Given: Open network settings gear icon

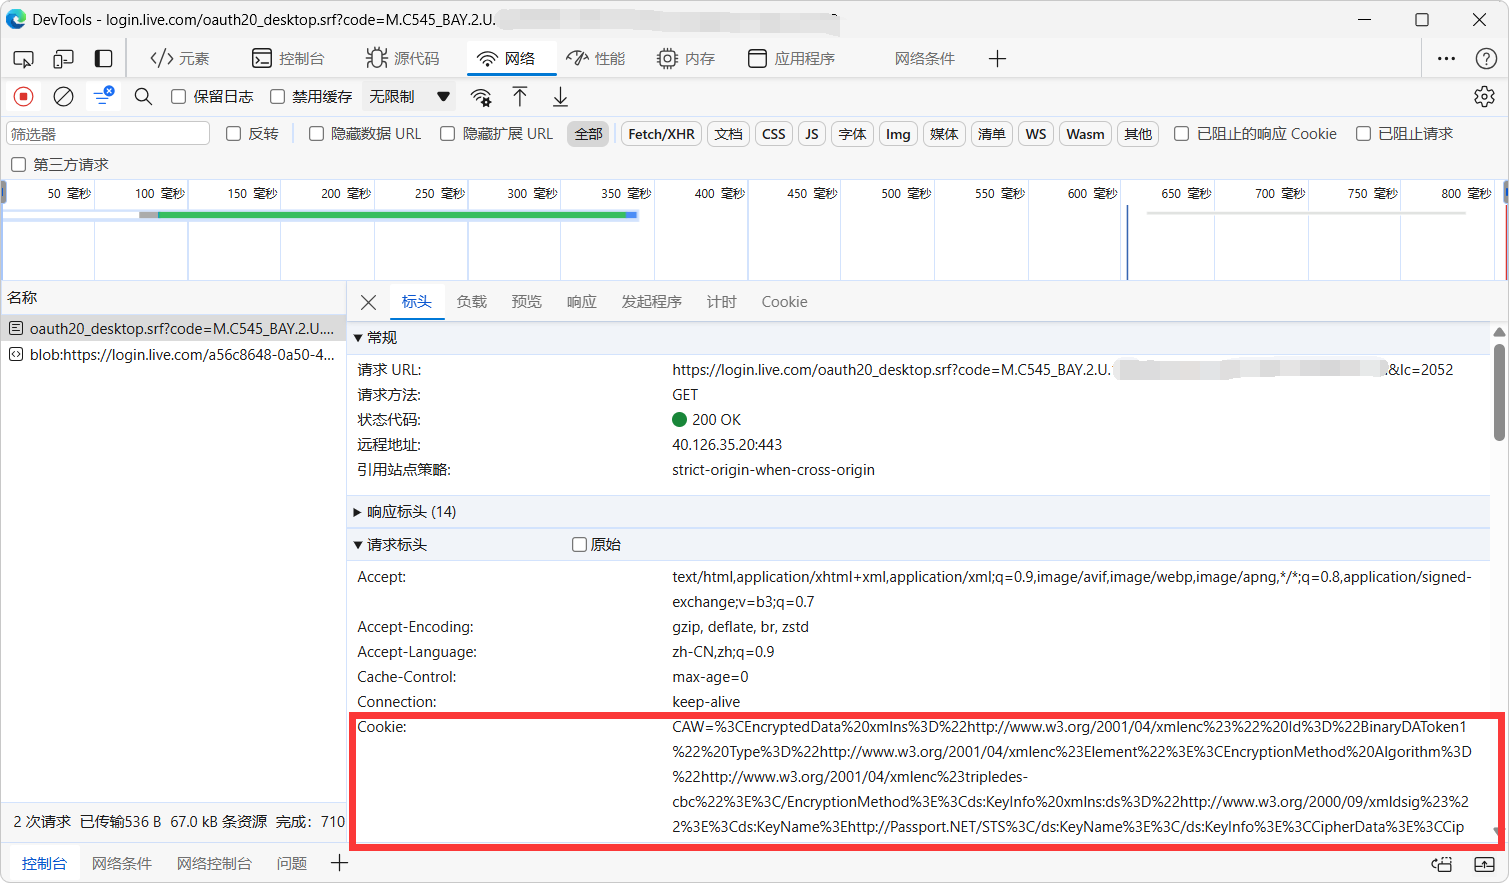Looking at the screenshot, I should coord(1484,96).
